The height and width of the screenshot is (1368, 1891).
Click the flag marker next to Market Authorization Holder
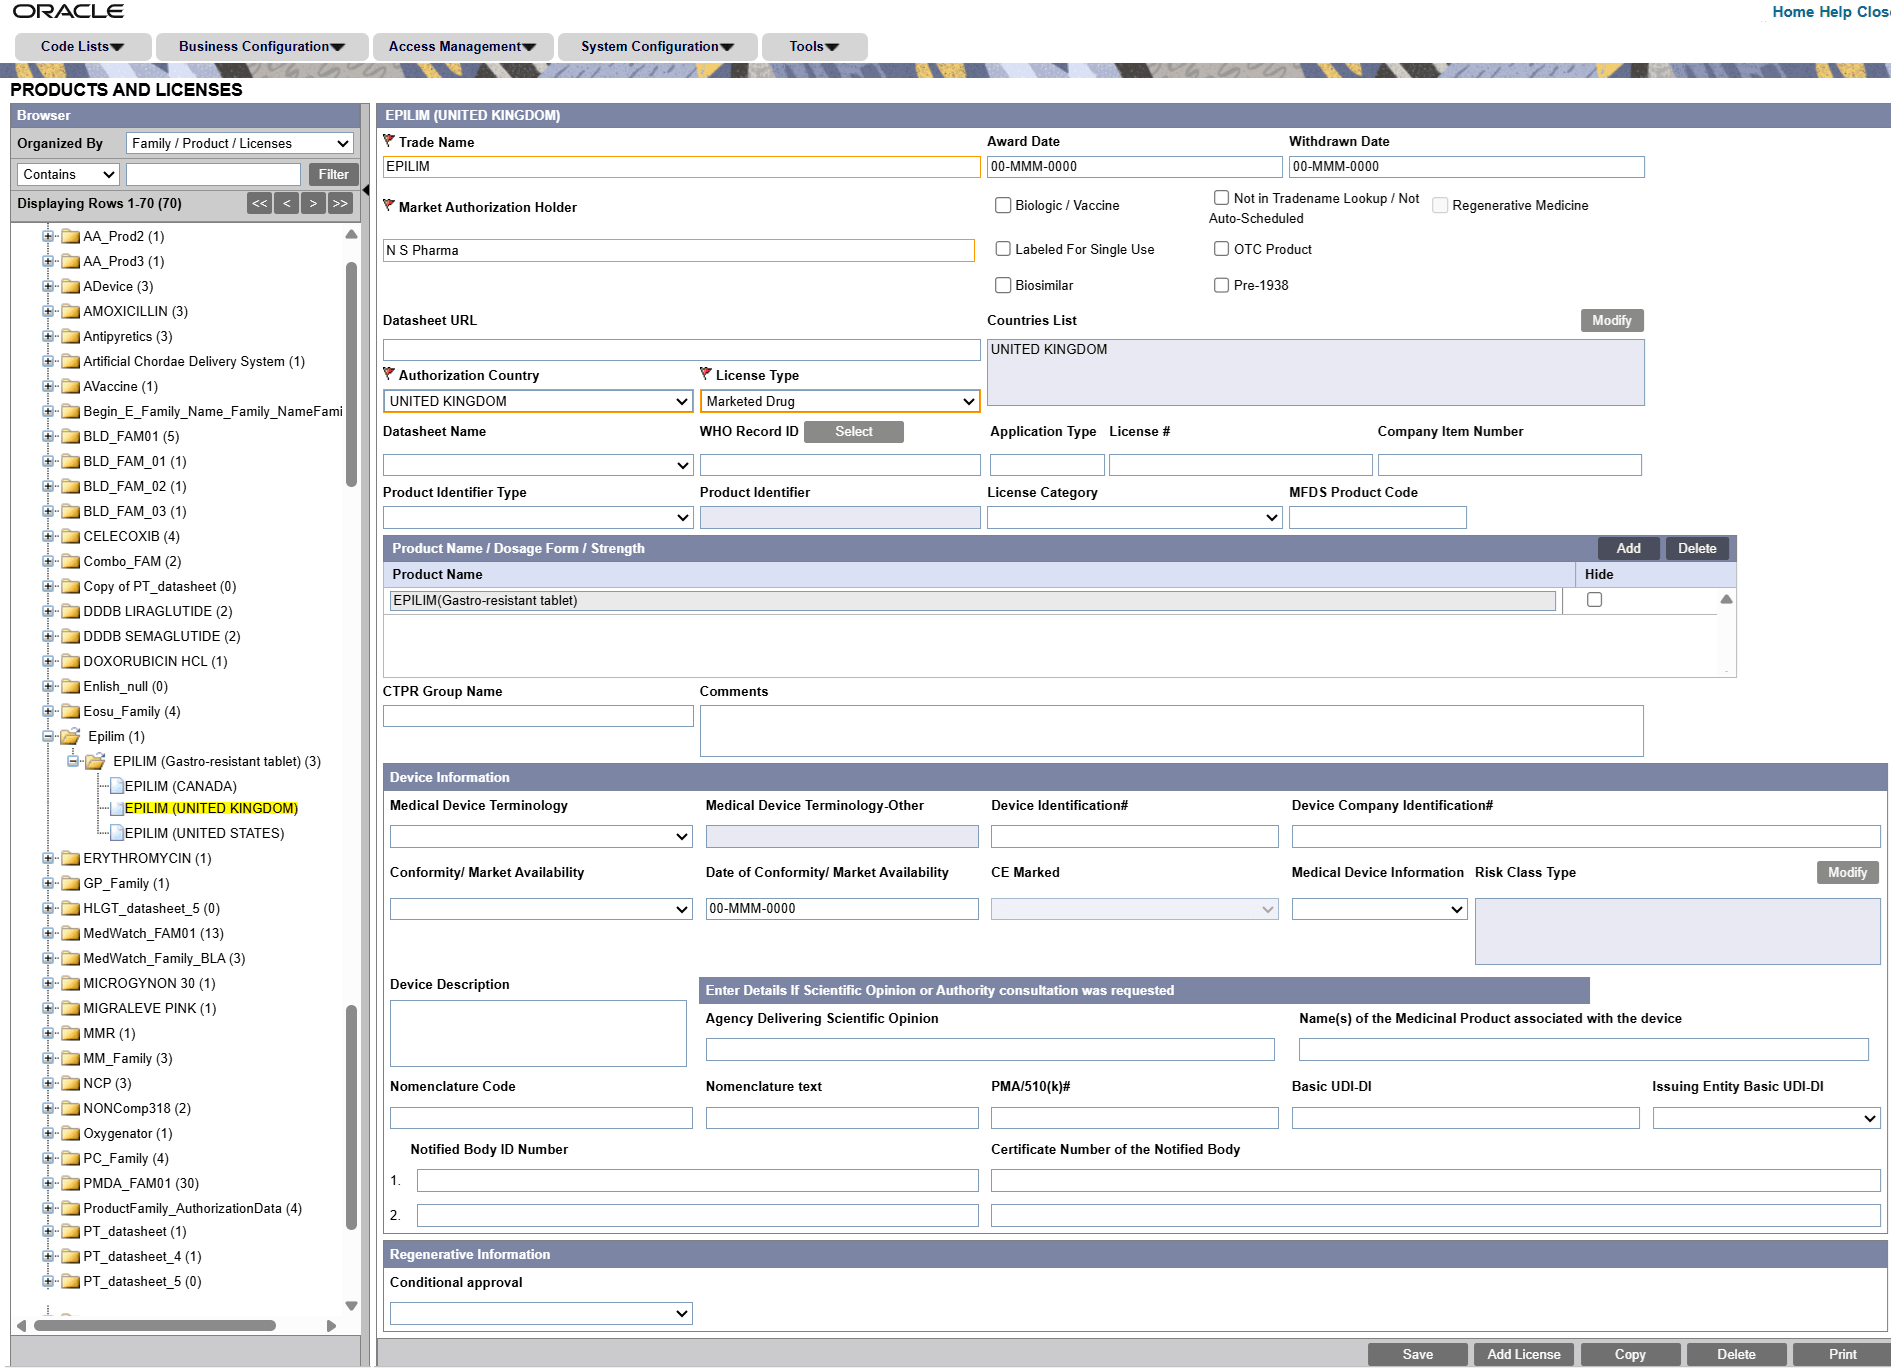391,205
